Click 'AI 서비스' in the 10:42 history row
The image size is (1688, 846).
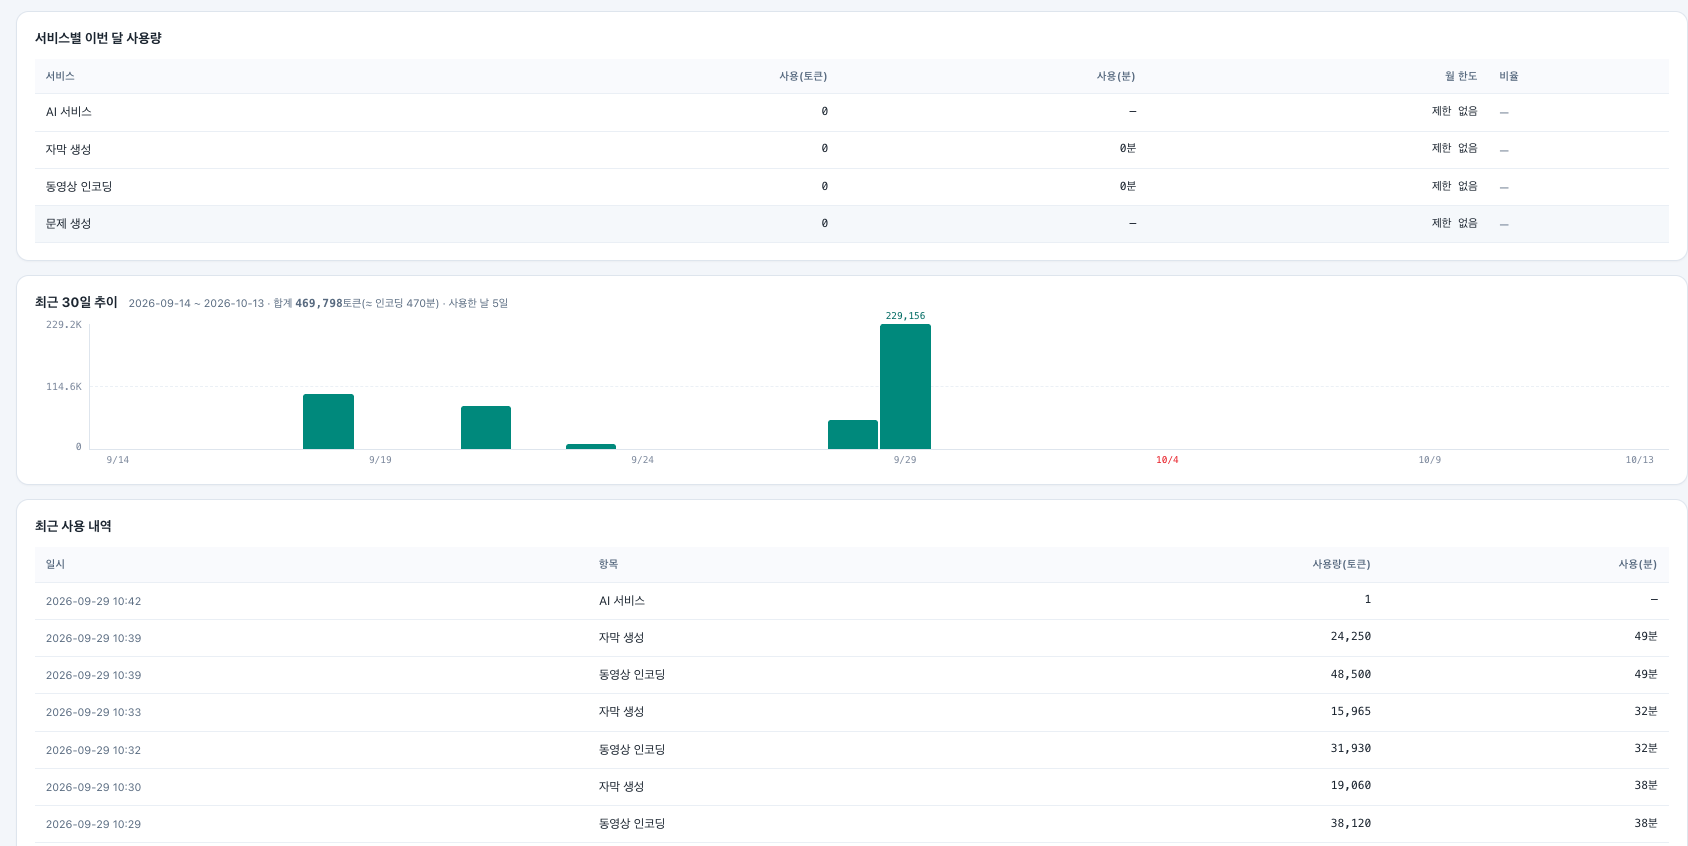pyautogui.click(x=622, y=601)
